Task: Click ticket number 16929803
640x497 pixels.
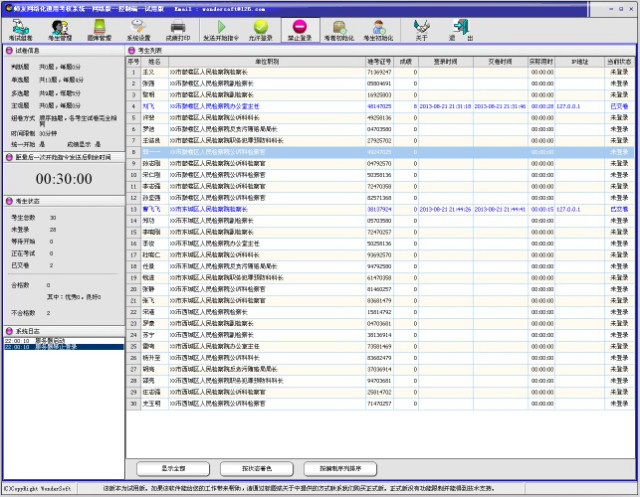Action: pos(379,95)
